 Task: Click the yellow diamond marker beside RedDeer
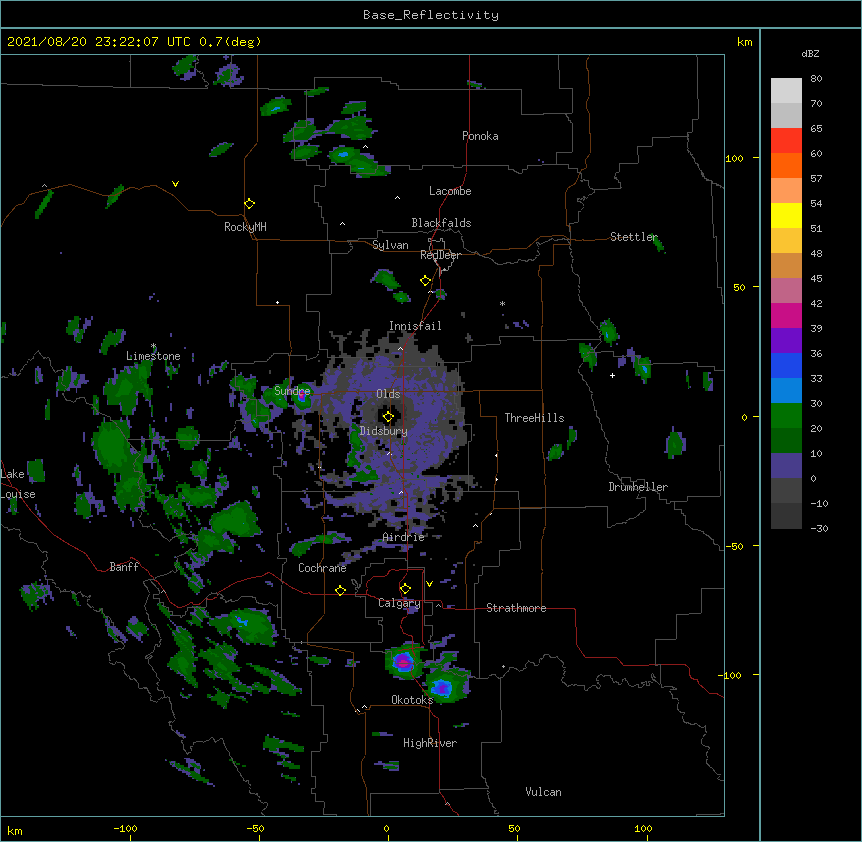(x=425, y=281)
